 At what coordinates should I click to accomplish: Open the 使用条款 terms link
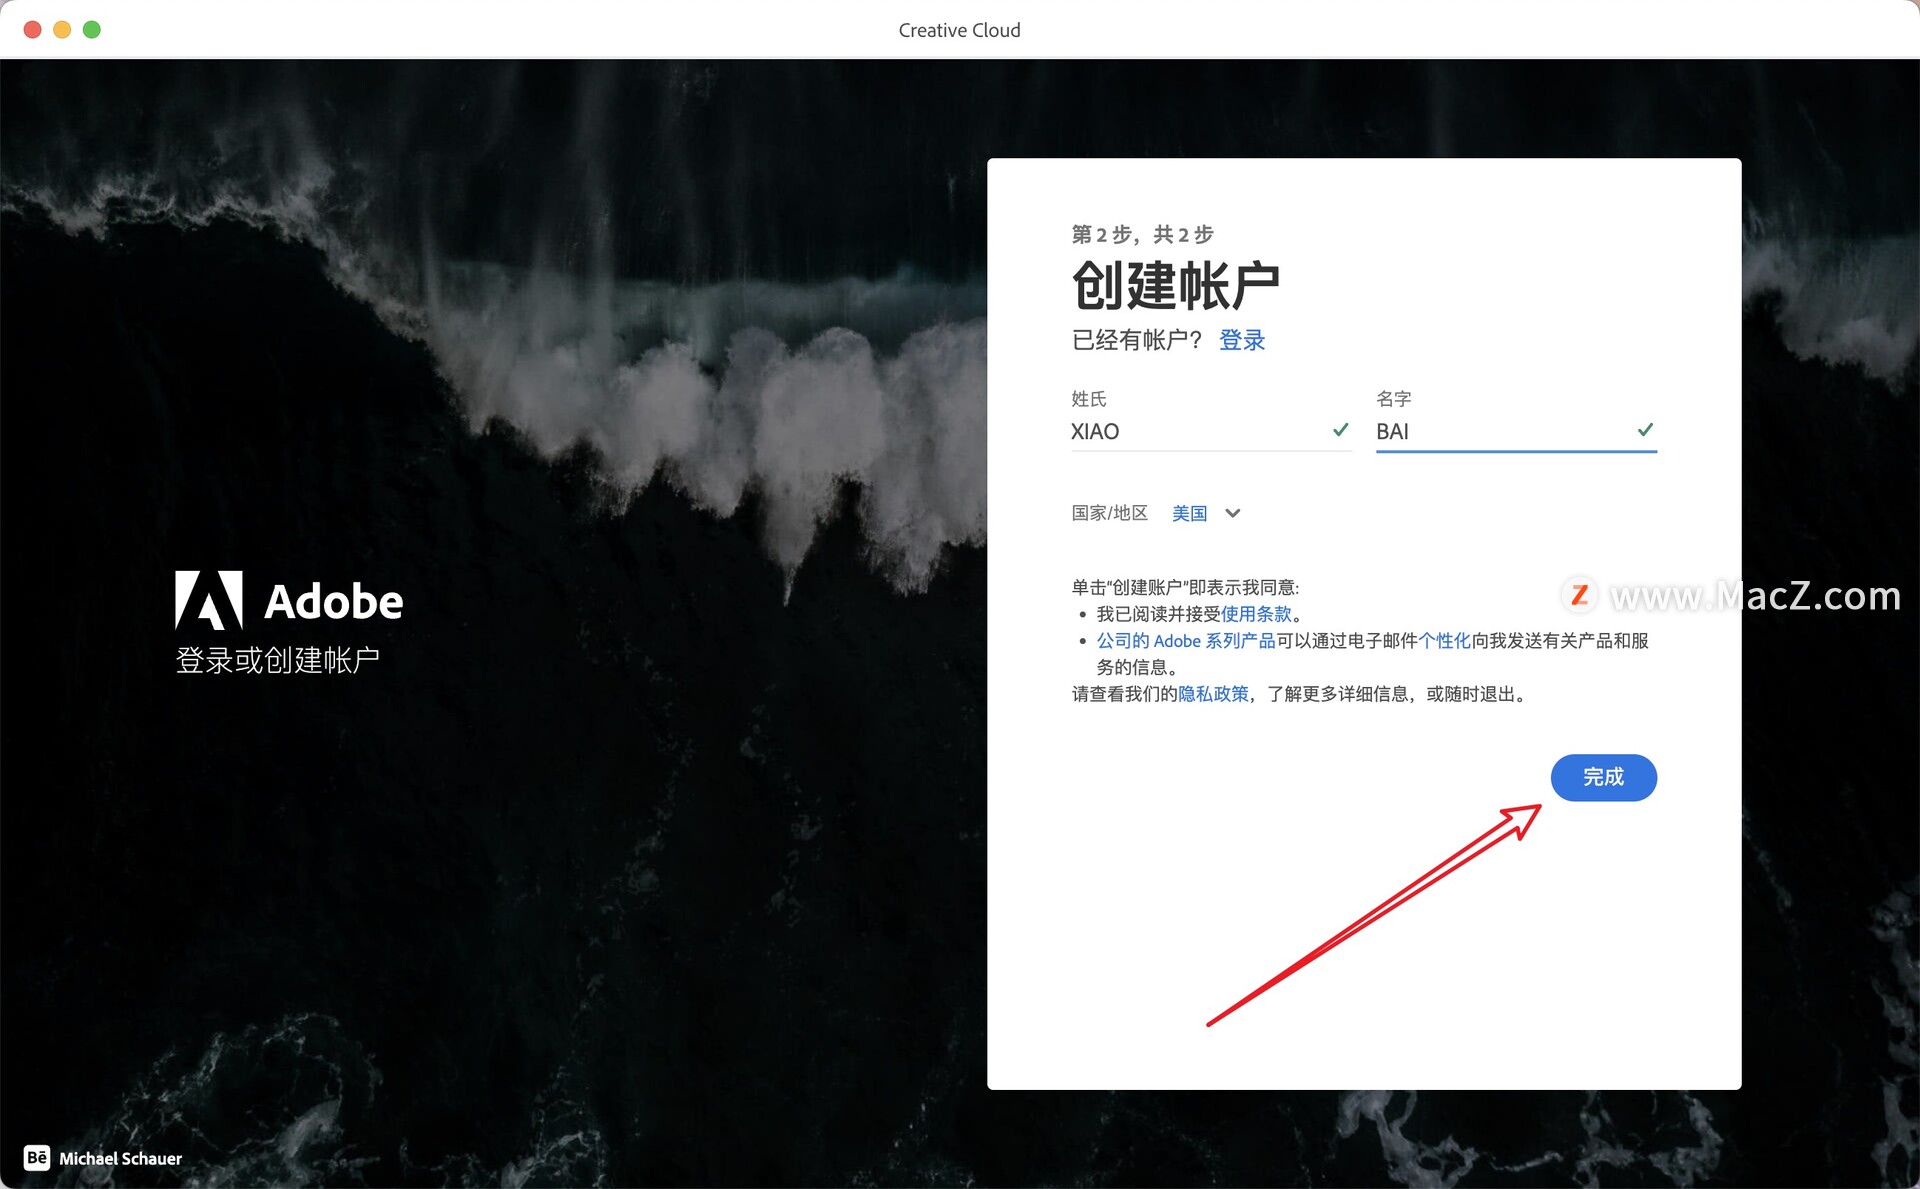(x=1255, y=614)
